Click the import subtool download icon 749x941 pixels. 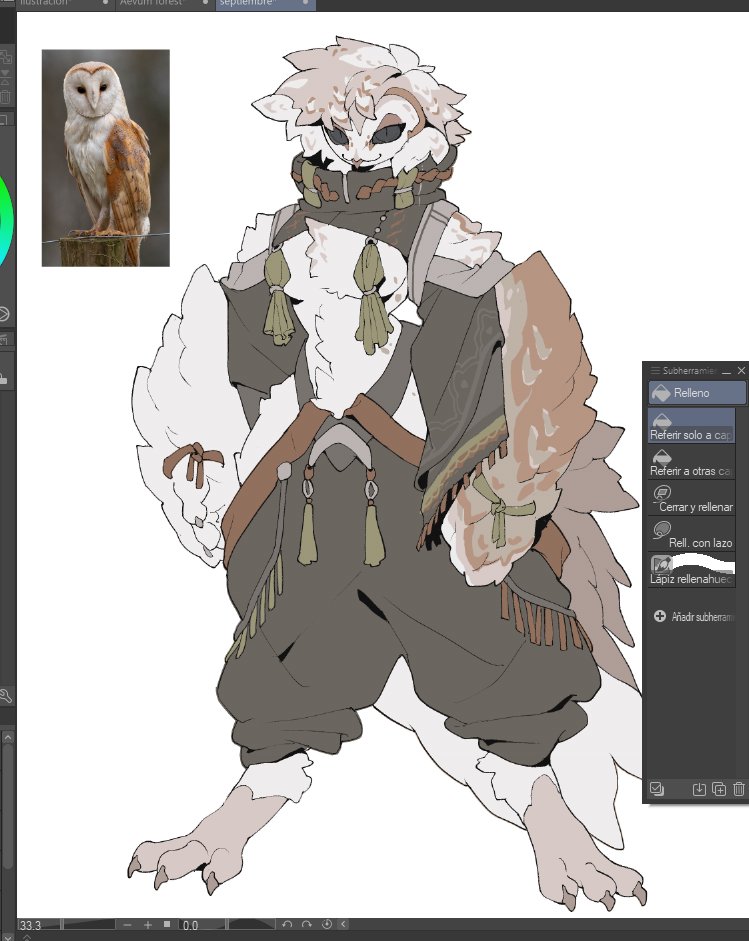(699, 789)
